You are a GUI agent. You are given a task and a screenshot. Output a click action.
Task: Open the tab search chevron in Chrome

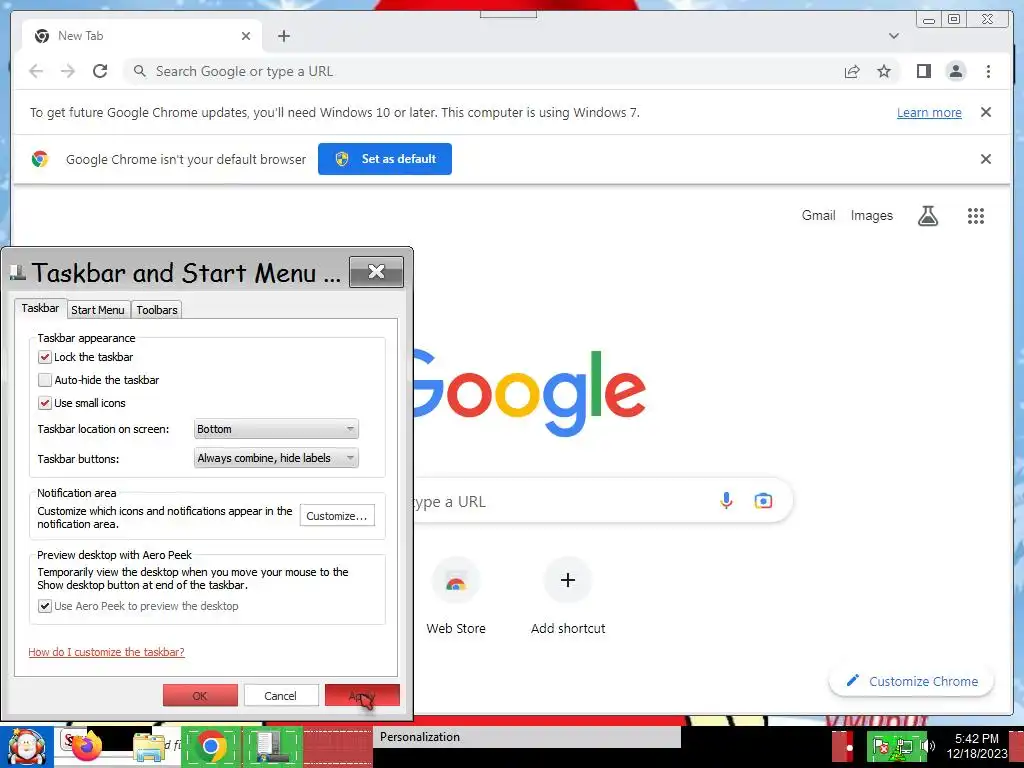[893, 36]
